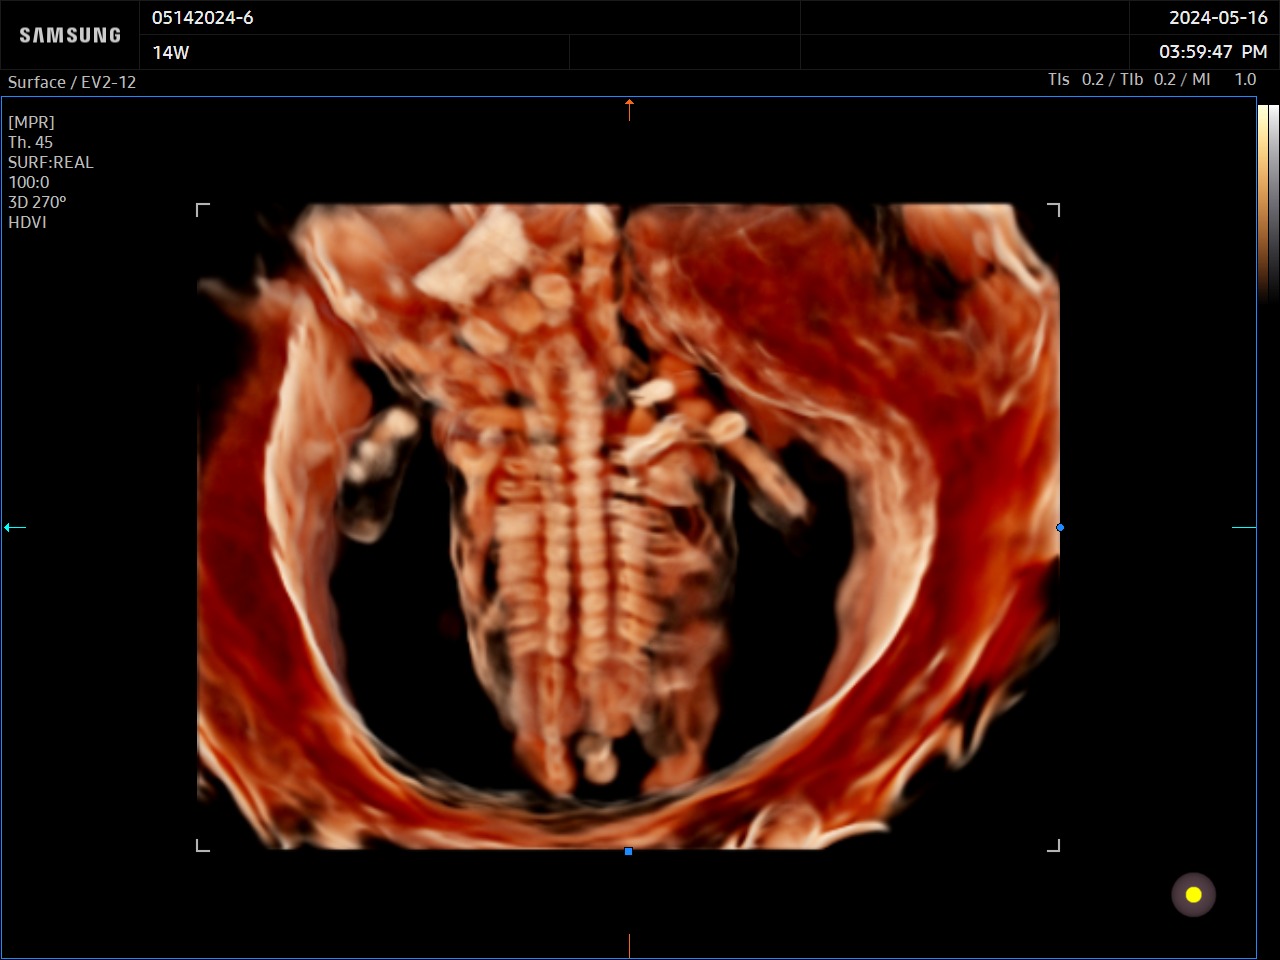Screen dimensions: 1280x960
Task: Click the cyan axis line on right
Action: tap(1243, 527)
